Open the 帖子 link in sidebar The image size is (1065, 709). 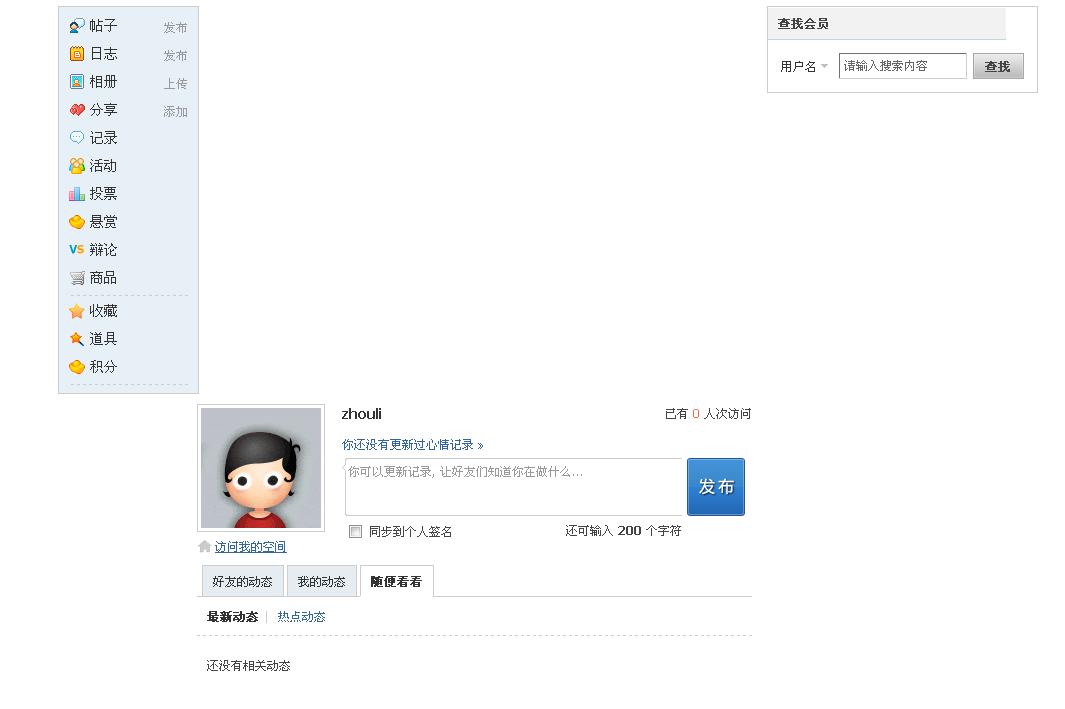click(103, 26)
